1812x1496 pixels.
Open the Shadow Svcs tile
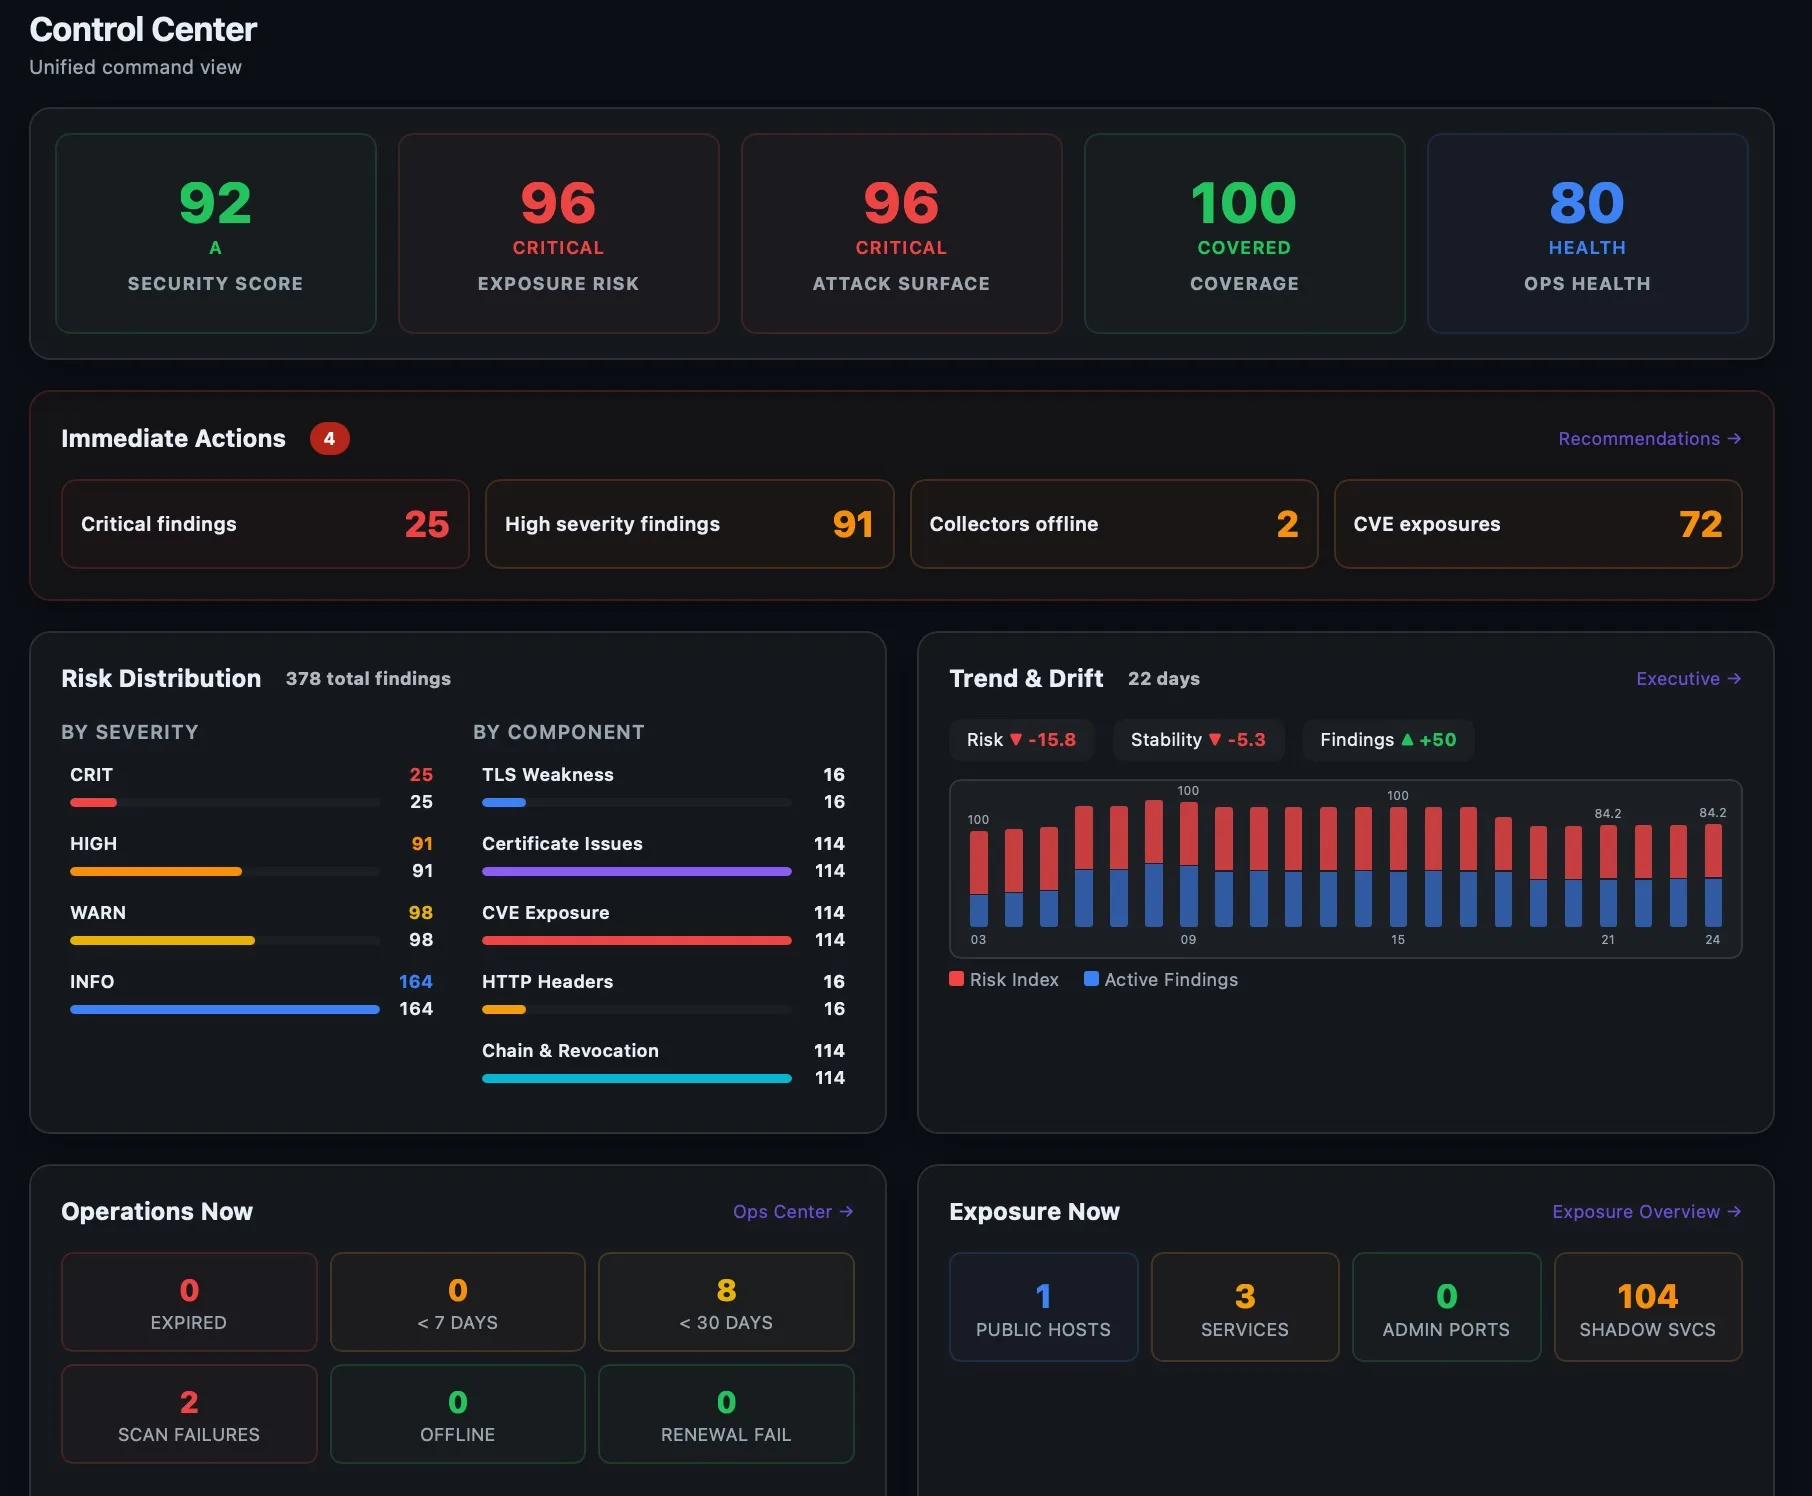pyautogui.click(x=1648, y=1307)
